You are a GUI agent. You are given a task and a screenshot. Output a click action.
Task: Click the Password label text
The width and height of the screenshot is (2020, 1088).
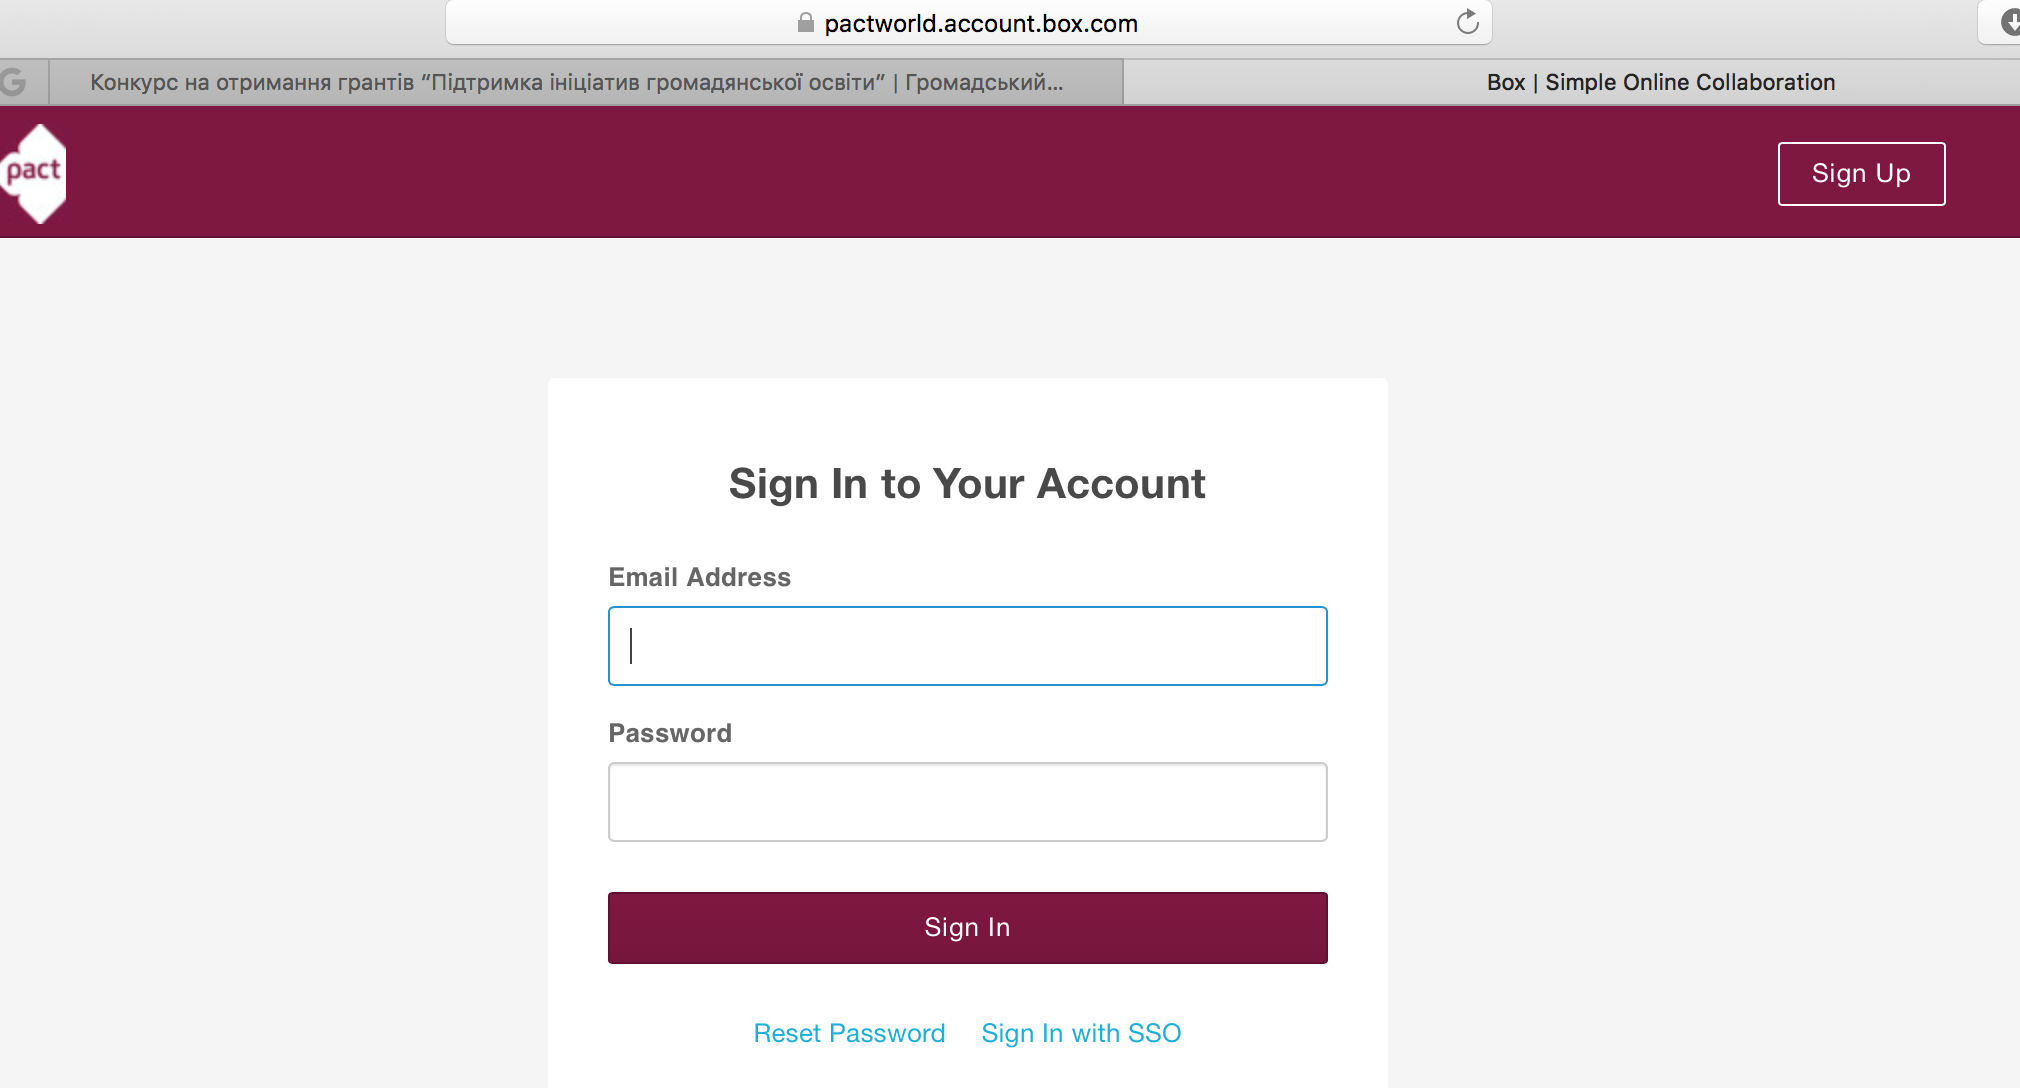pos(670,733)
